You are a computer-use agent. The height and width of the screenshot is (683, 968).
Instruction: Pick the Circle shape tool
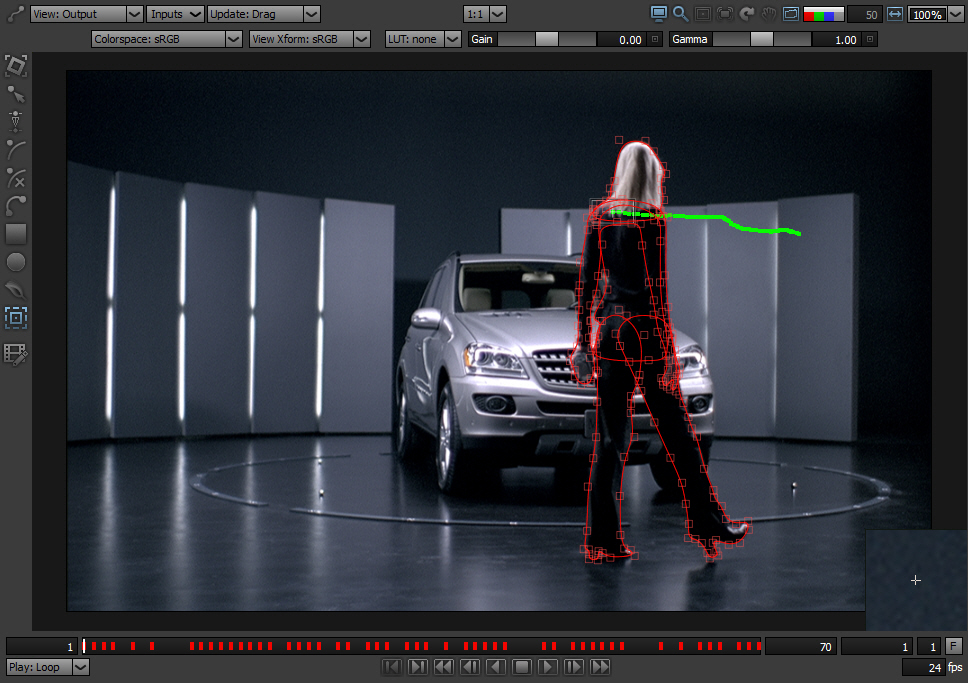pos(16,262)
